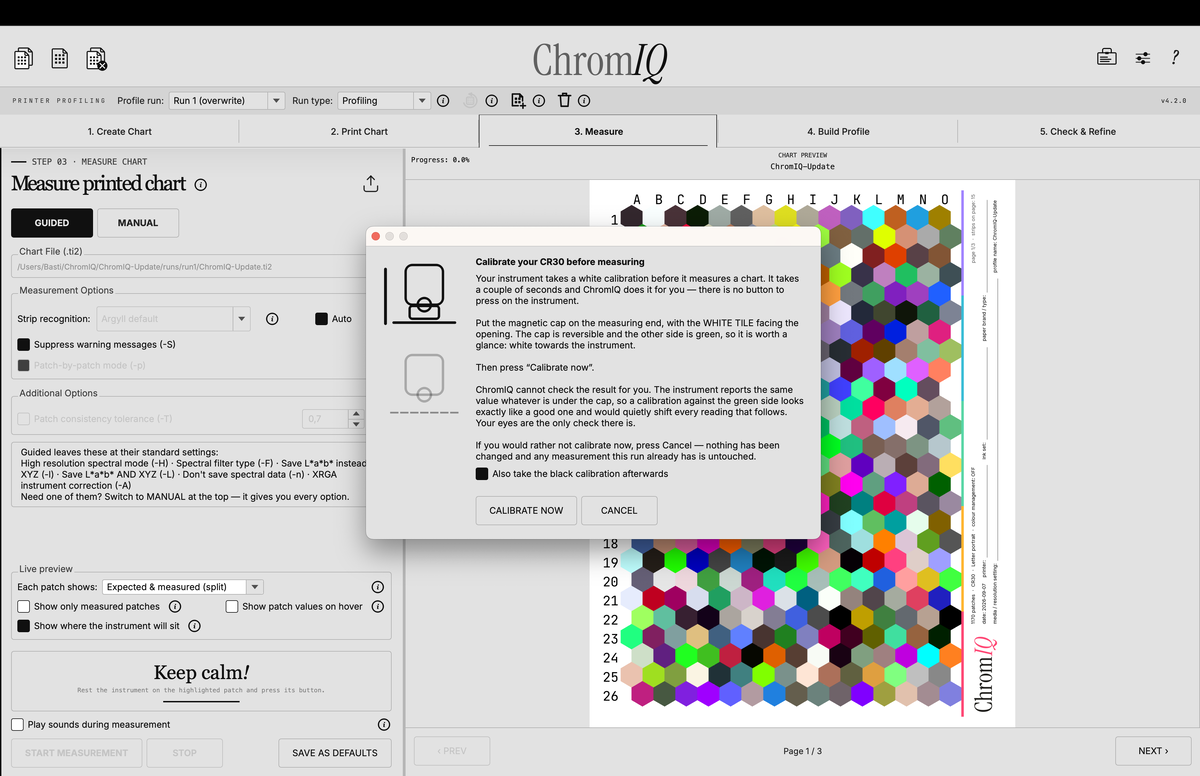This screenshot has width=1200, height=776.
Task: Click info icon in Each patch shows row
Action: [x=378, y=587]
